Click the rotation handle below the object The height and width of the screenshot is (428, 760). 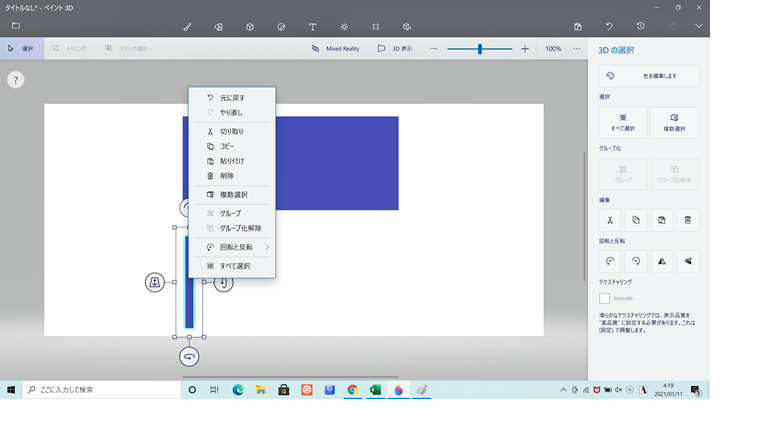click(189, 357)
